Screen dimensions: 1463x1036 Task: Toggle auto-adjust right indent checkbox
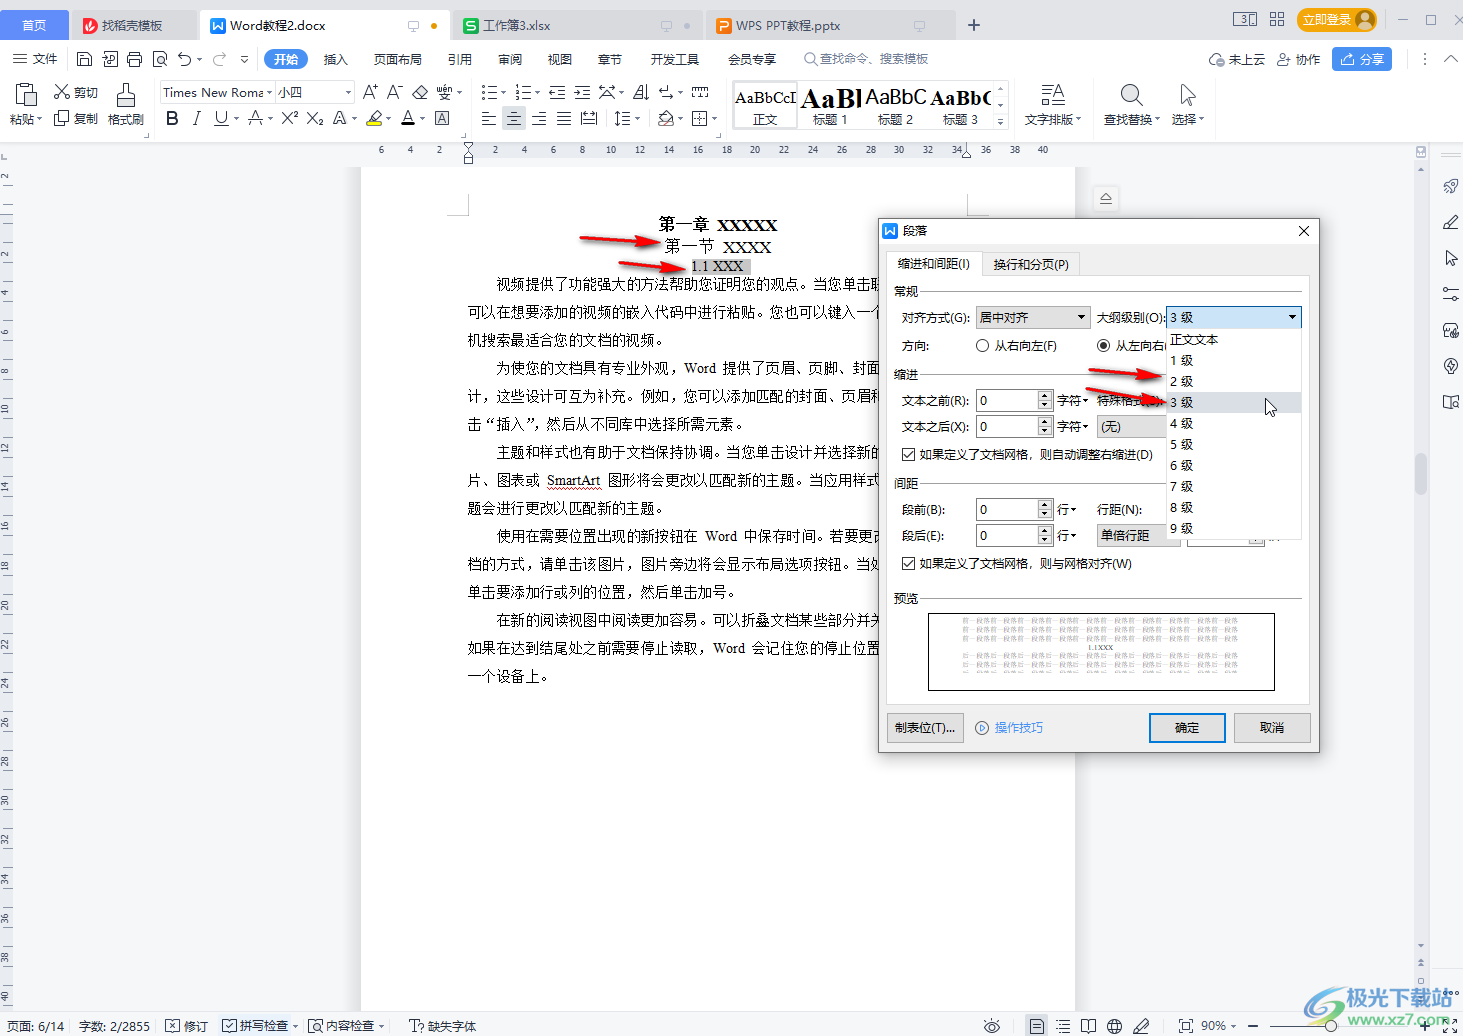coord(908,454)
